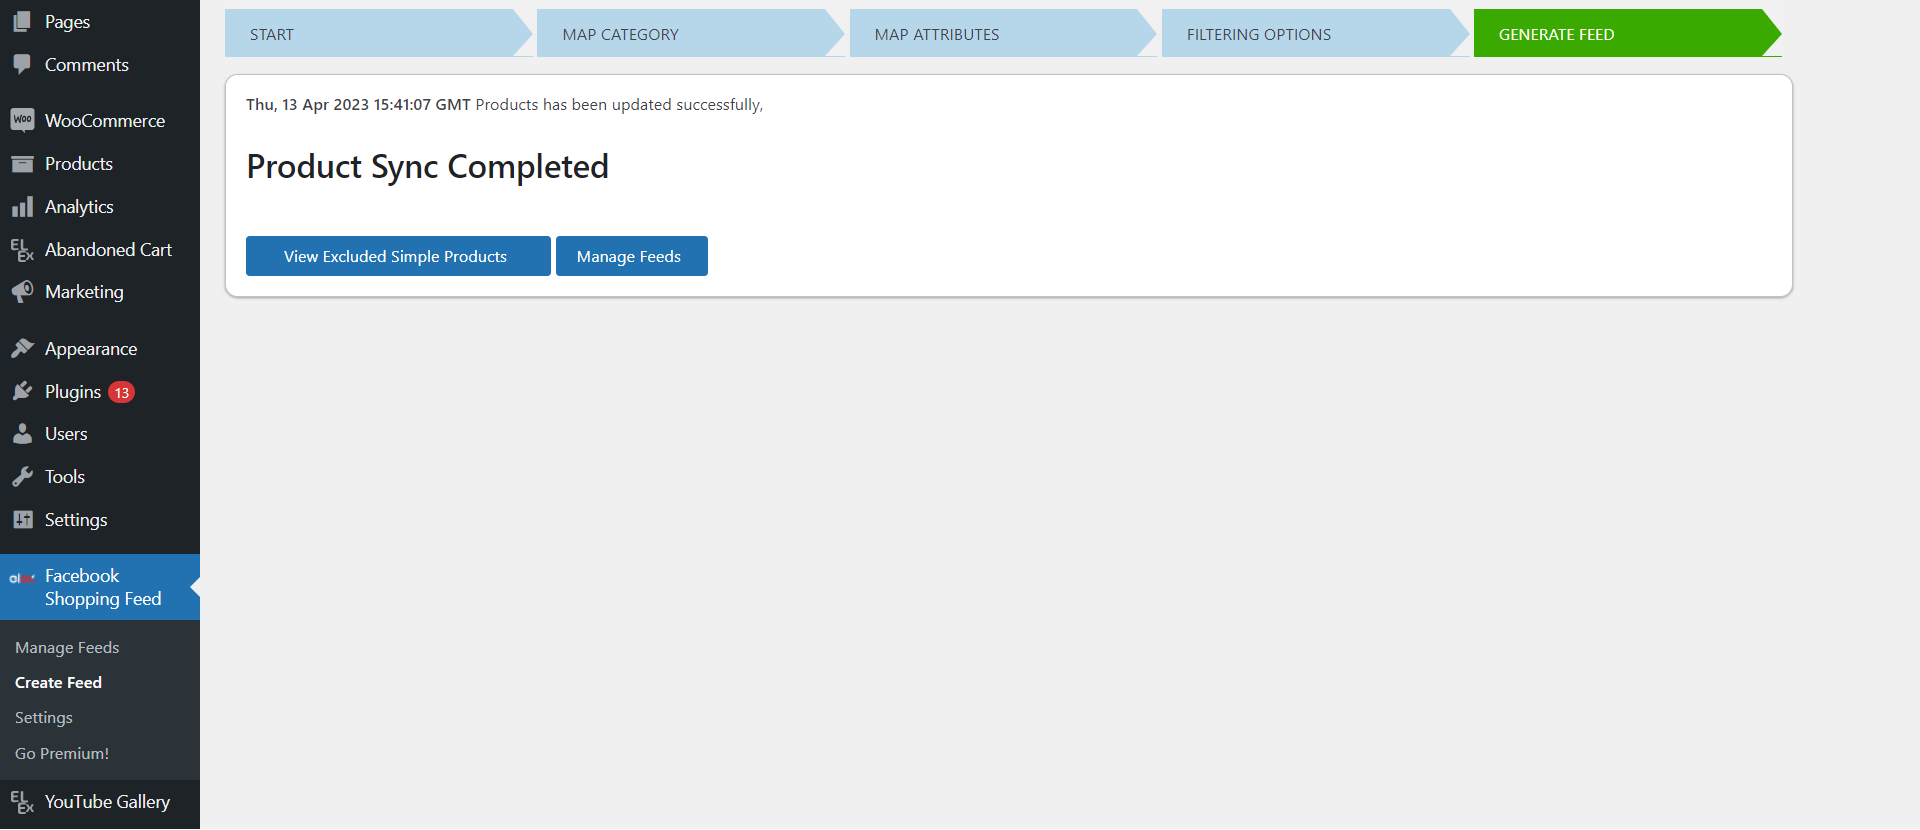Click the Abandoned Cart ELEX icon
The height and width of the screenshot is (830, 1920).
[x=22, y=249]
